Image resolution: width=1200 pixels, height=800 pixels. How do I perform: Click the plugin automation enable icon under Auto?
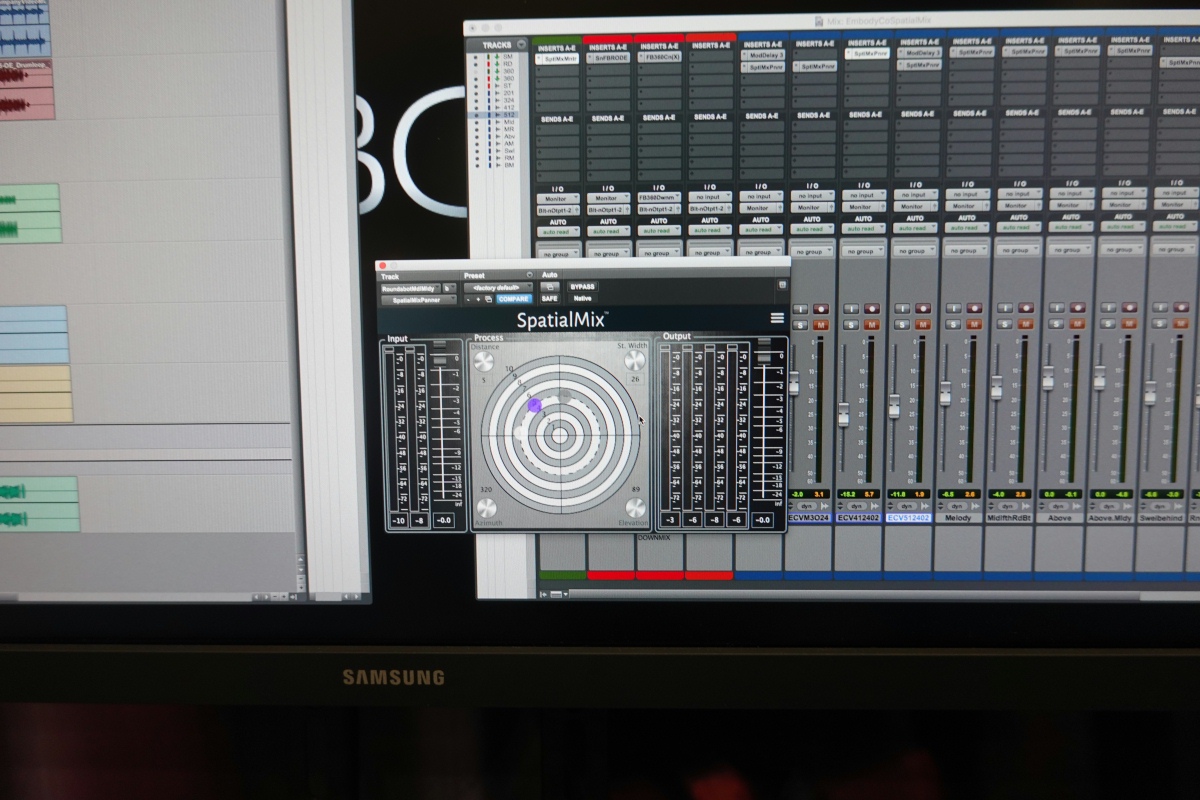point(549,287)
